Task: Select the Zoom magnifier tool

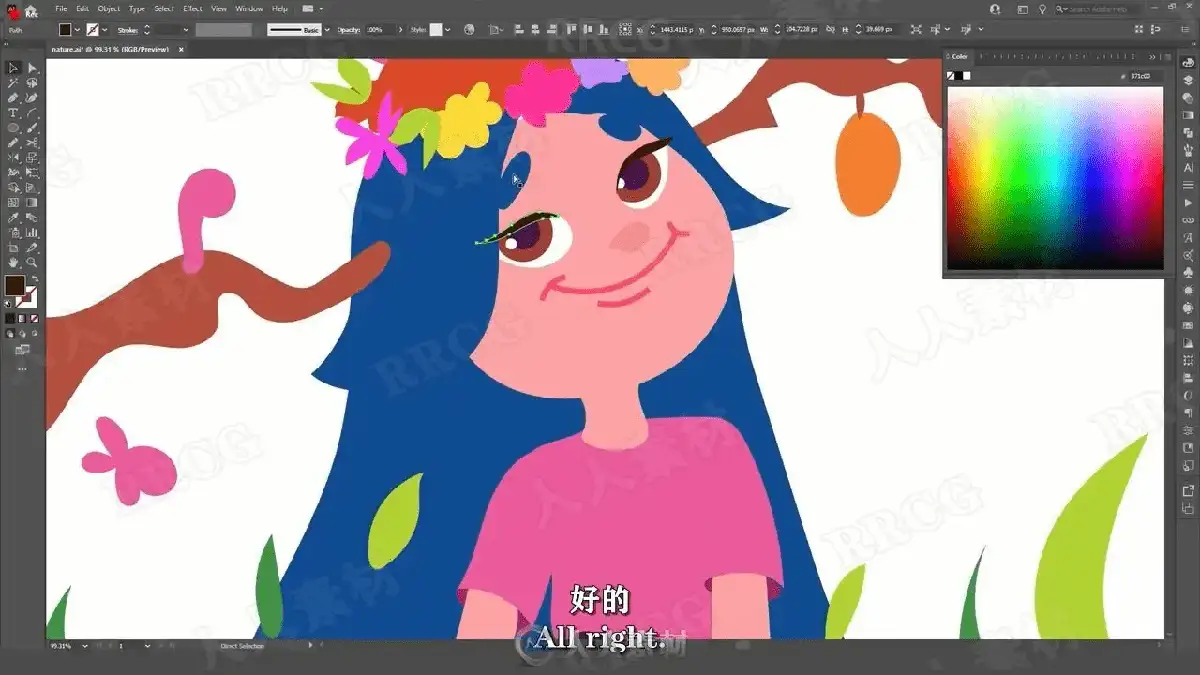Action: 32,262
